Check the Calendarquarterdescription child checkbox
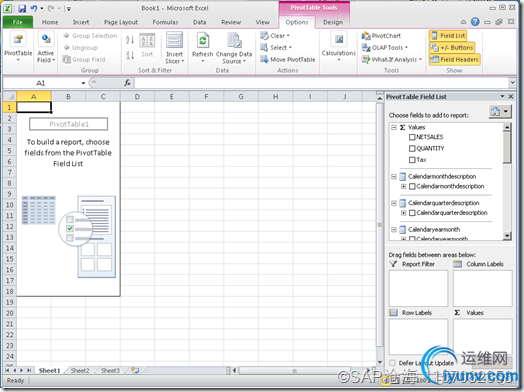The height and width of the screenshot is (392, 524). 412,213
